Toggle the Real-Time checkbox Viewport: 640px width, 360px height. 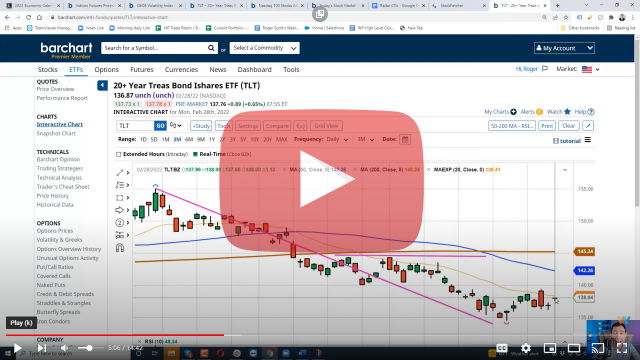pyautogui.click(x=195, y=154)
